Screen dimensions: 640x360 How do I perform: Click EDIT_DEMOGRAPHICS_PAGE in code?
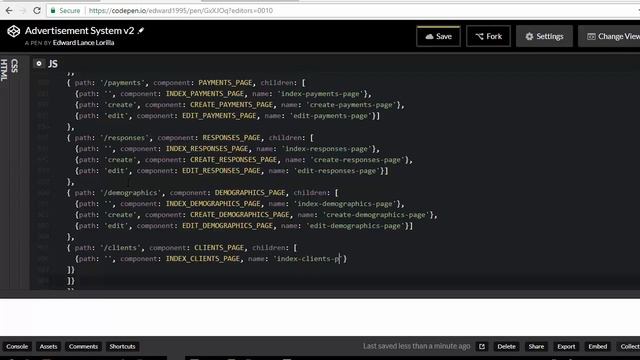coord(227,226)
